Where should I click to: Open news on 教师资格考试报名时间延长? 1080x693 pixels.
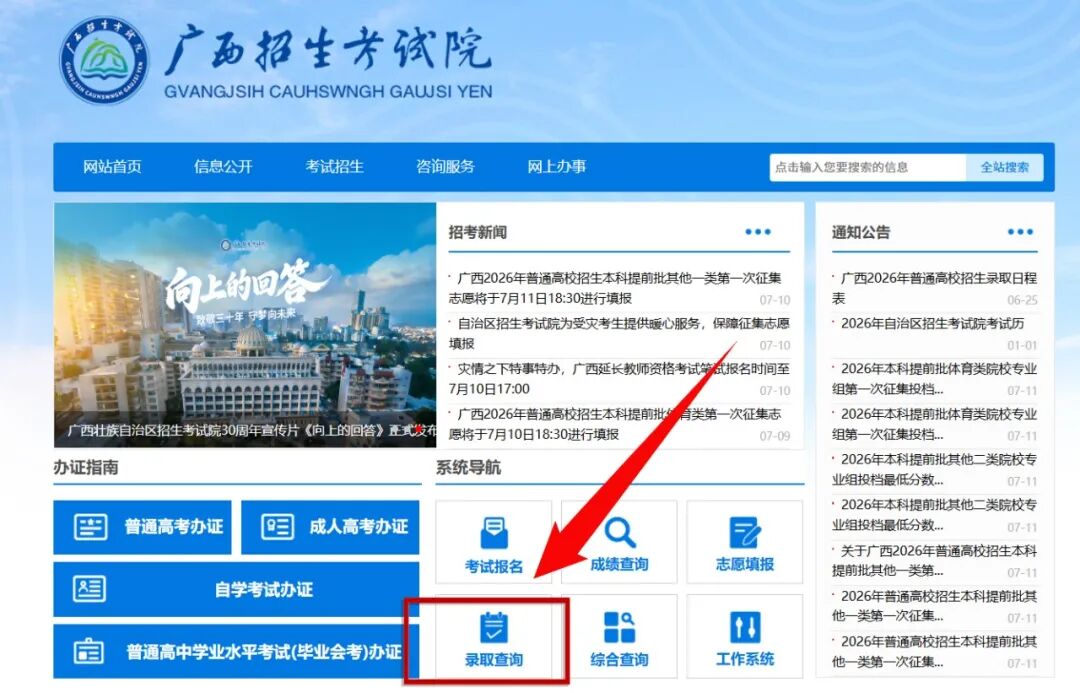pos(619,379)
